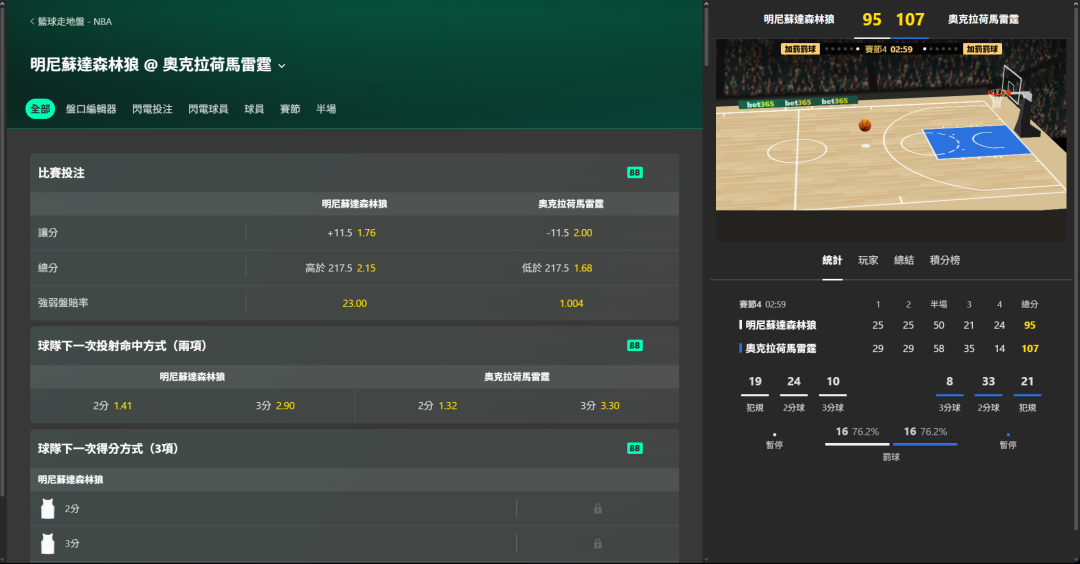Switch to the 盤口編輯器 tab

pyautogui.click(x=91, y=109)
